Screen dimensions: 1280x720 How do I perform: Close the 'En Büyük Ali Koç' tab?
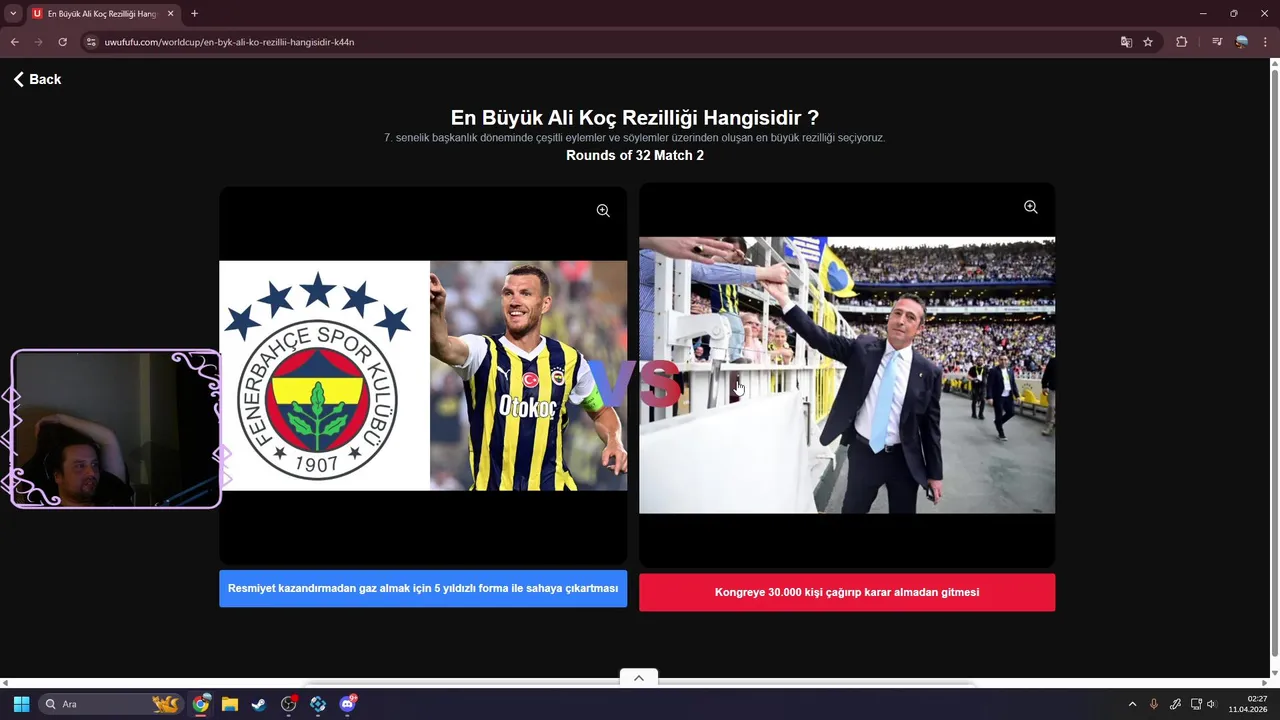[170, 14]
